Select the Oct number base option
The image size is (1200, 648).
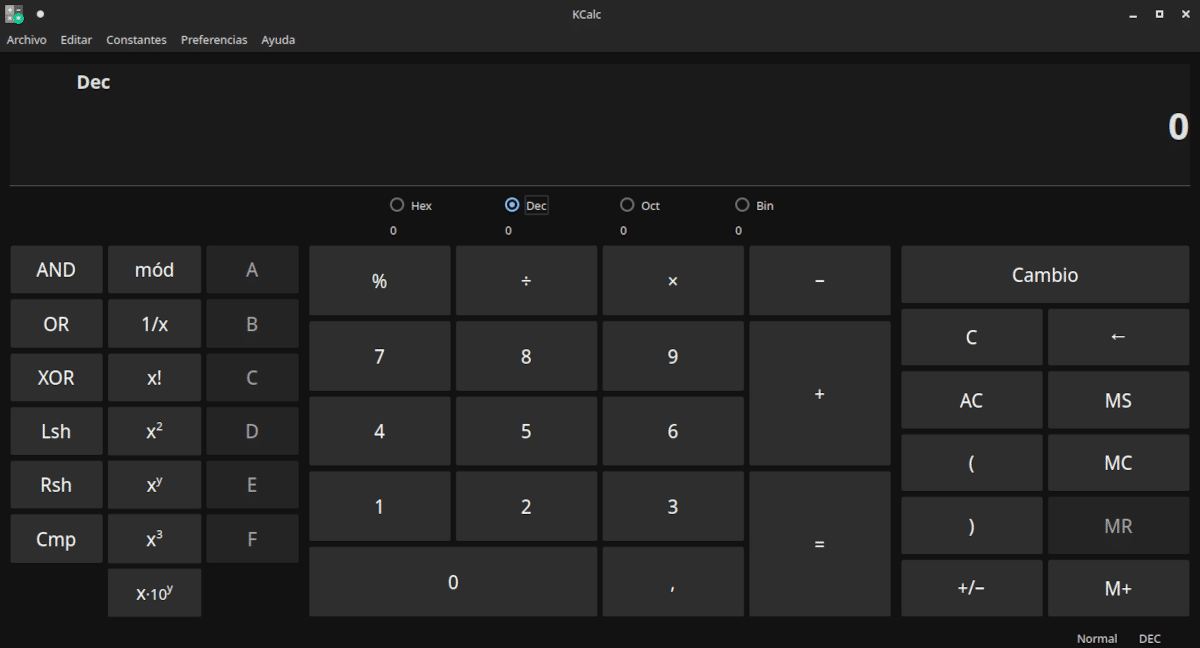[x=627, y=205]
